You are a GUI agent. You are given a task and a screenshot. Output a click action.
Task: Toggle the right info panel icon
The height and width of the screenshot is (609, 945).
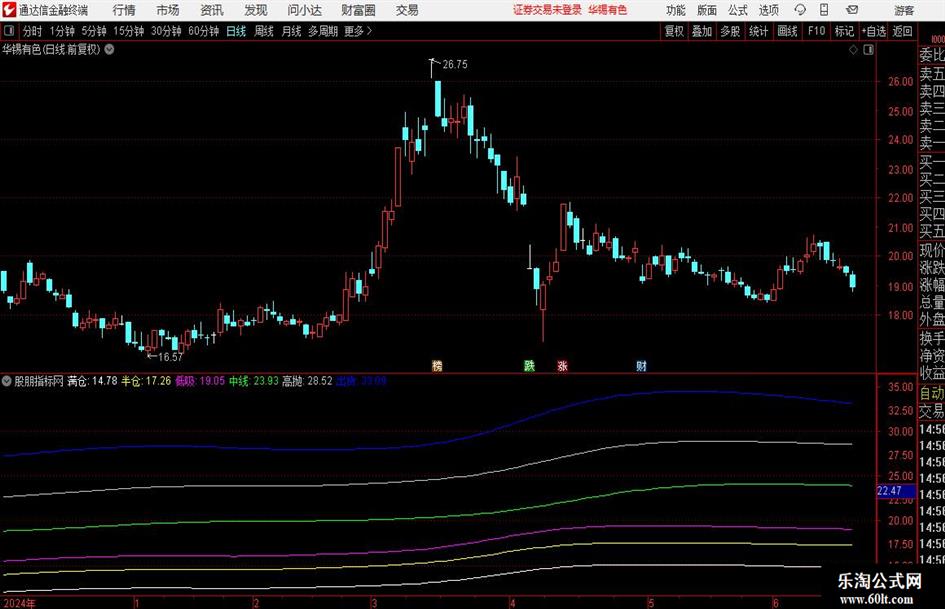[868, 49]
